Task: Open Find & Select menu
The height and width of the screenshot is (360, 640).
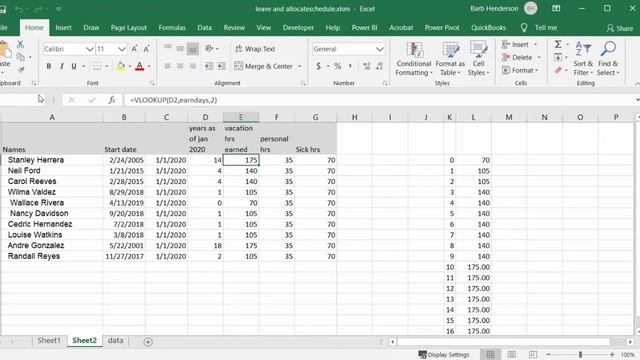Action: 608,59
